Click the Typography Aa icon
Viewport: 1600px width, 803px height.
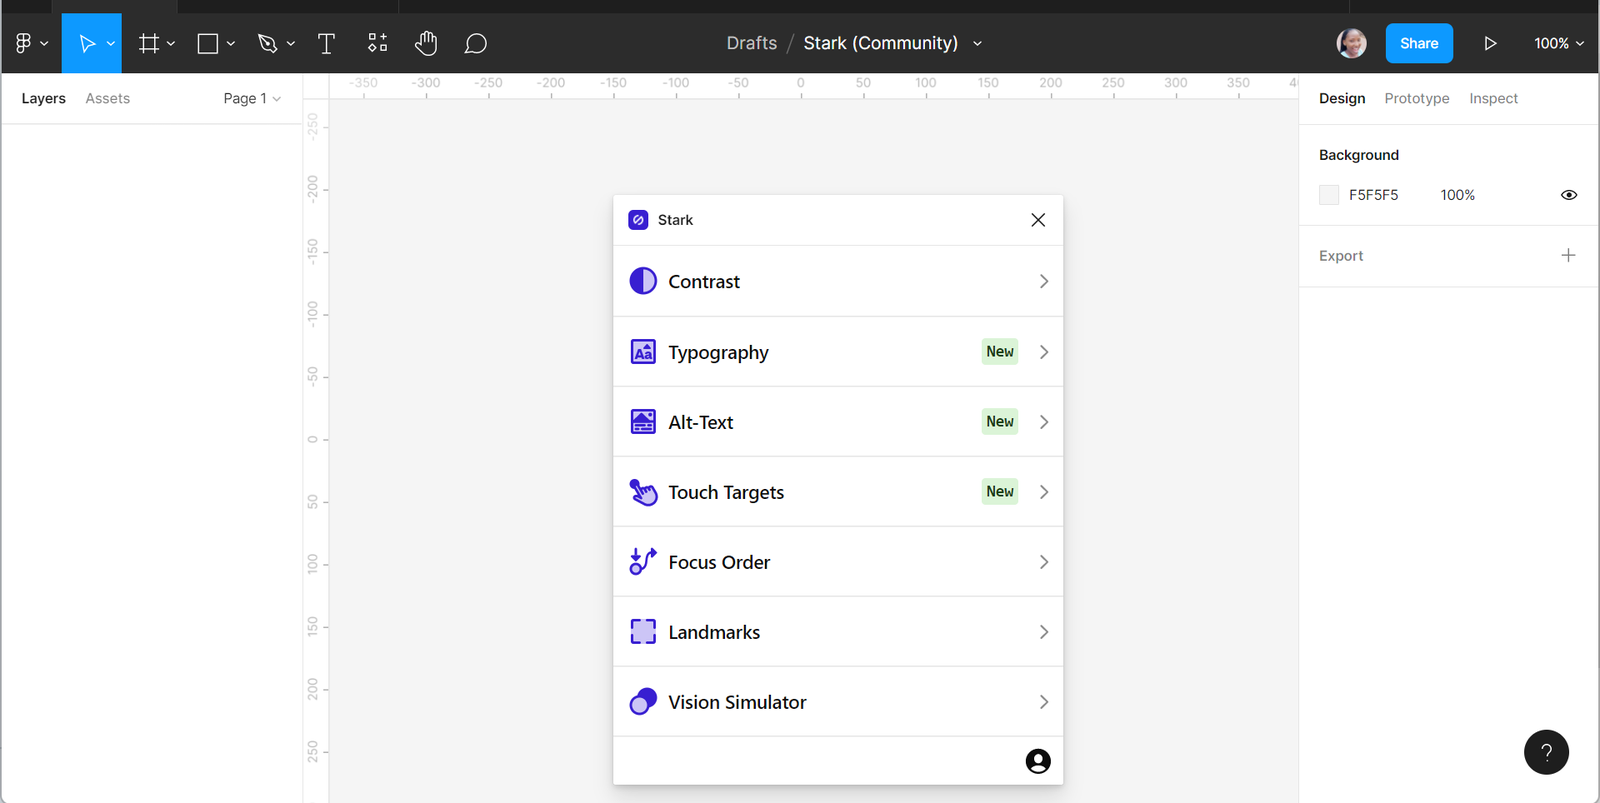click(643, 352)
